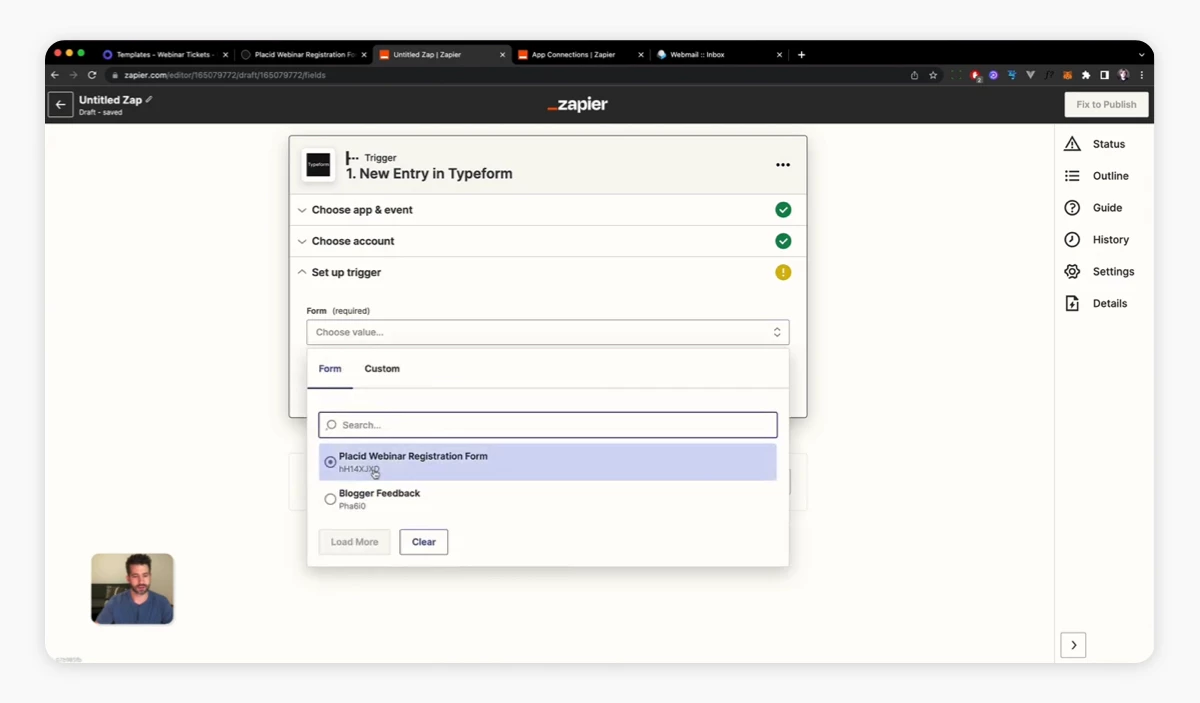Viewport: 1200px width, 703px height.
Task: Open the Vue devtools extension
Action: point(1030,75)
